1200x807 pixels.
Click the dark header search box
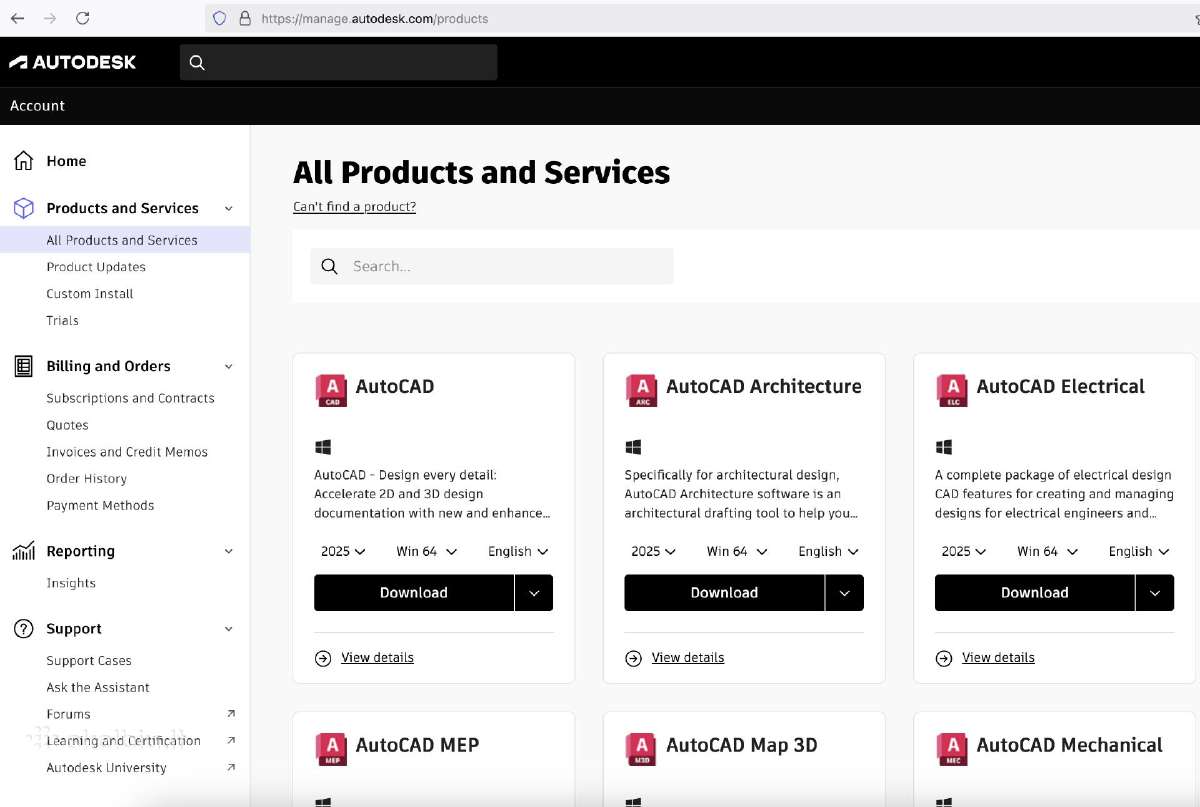(x=338, y=62)
